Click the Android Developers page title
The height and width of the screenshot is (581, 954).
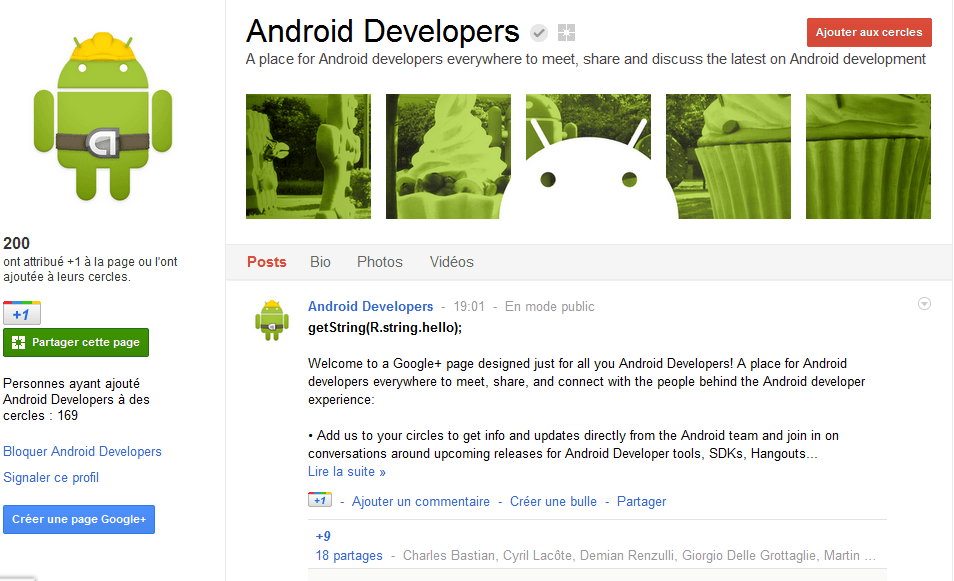(383, 31)
